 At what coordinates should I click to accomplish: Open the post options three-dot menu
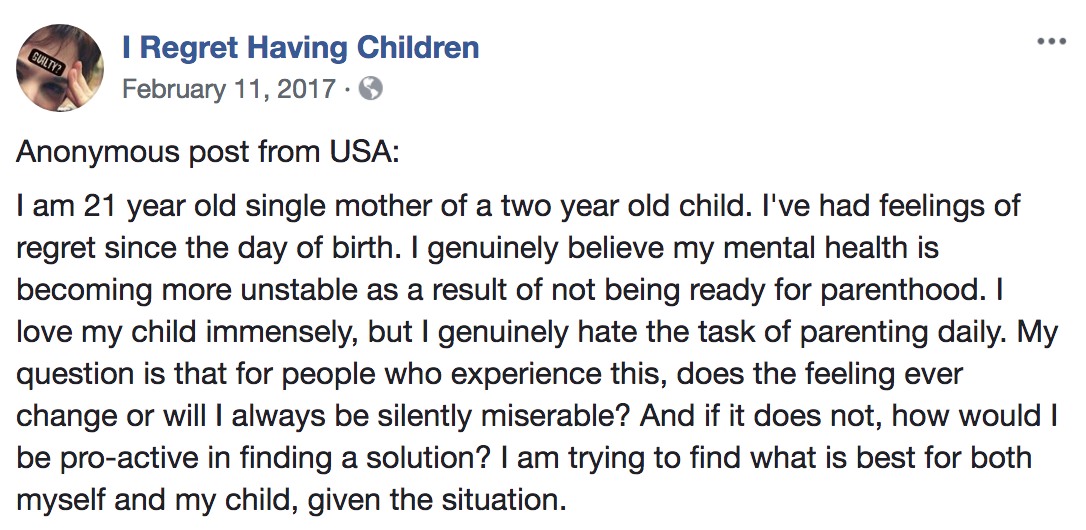tap(1051, 42)
